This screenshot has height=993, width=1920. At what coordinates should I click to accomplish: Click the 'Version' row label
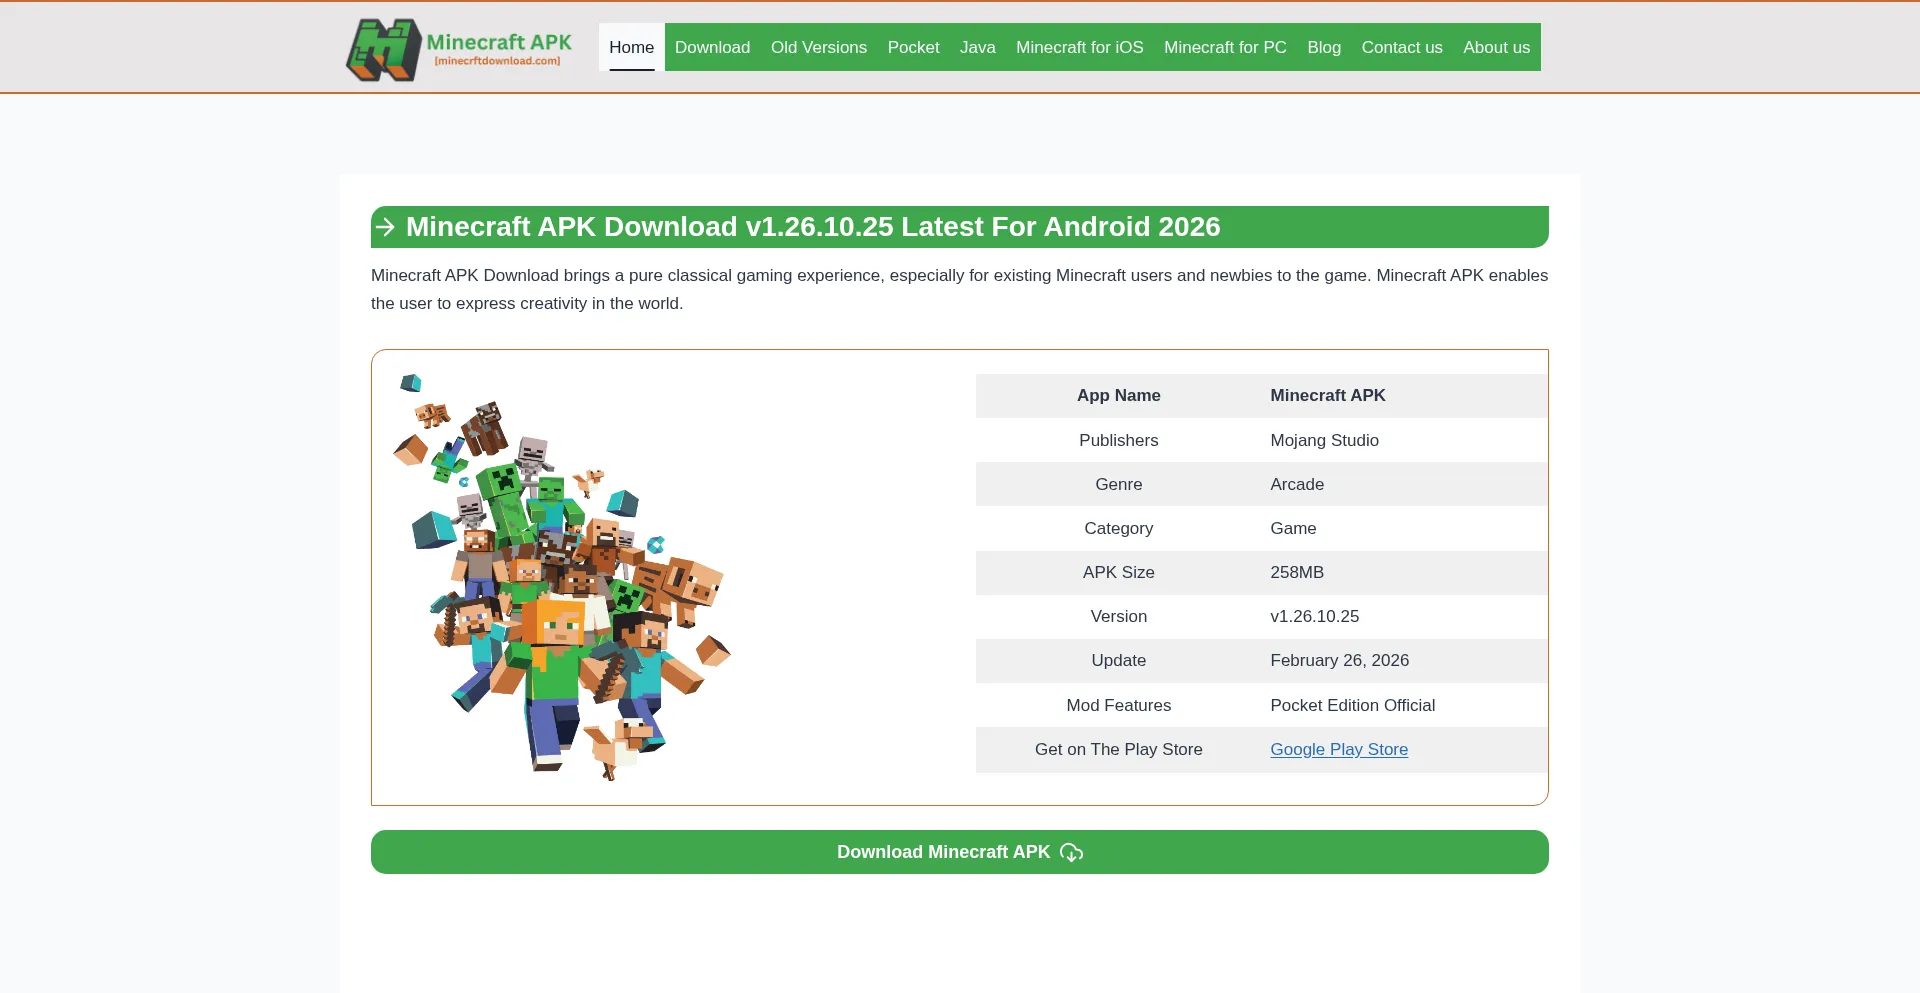1119,616
